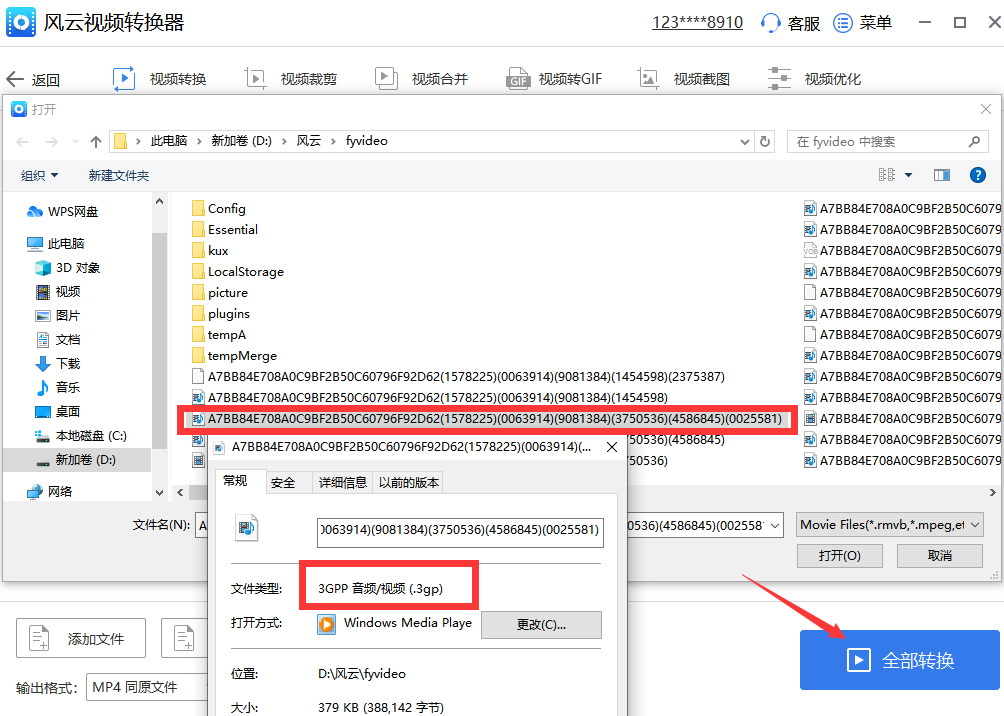Viewport: 1004px width, 716px height.
Task: Select the tempA folder
Action: click(218, 335)
